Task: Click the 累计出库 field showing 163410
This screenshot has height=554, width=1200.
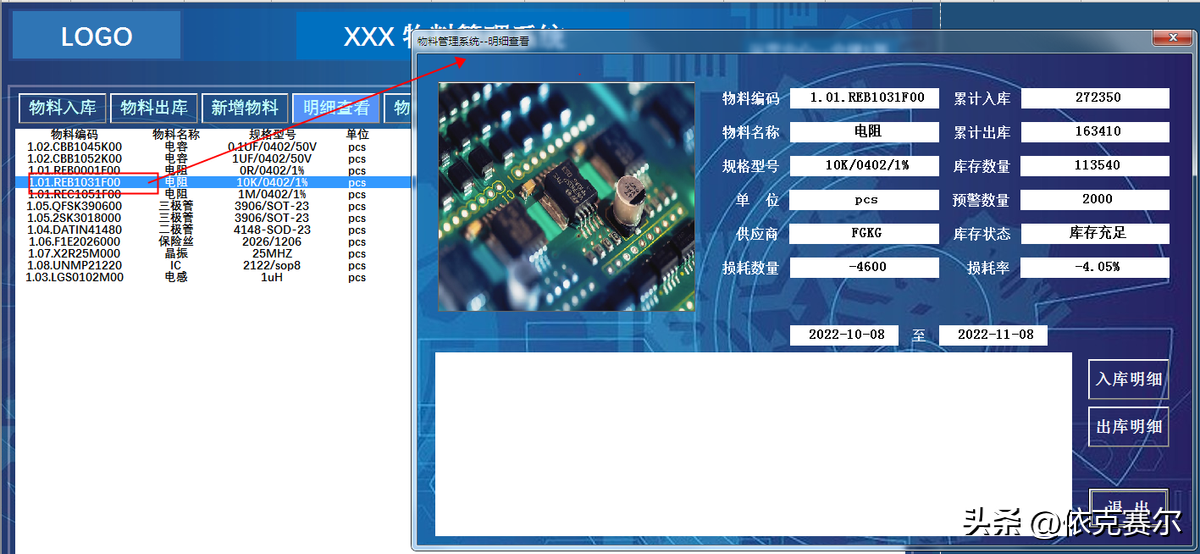Action: pos(1095,132)
